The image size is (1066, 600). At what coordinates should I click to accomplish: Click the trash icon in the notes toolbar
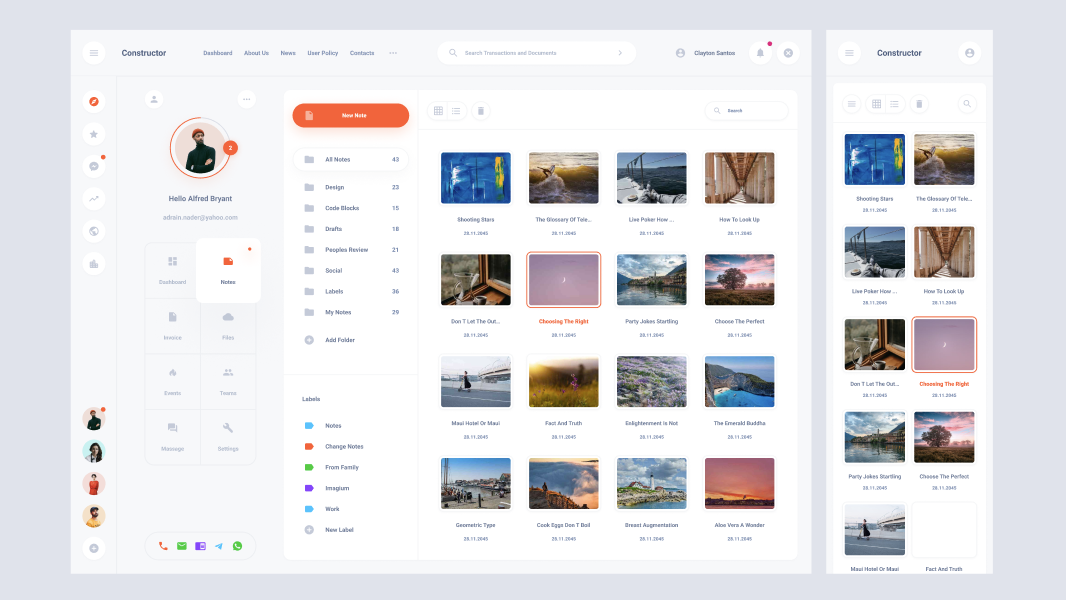(481, 111)
